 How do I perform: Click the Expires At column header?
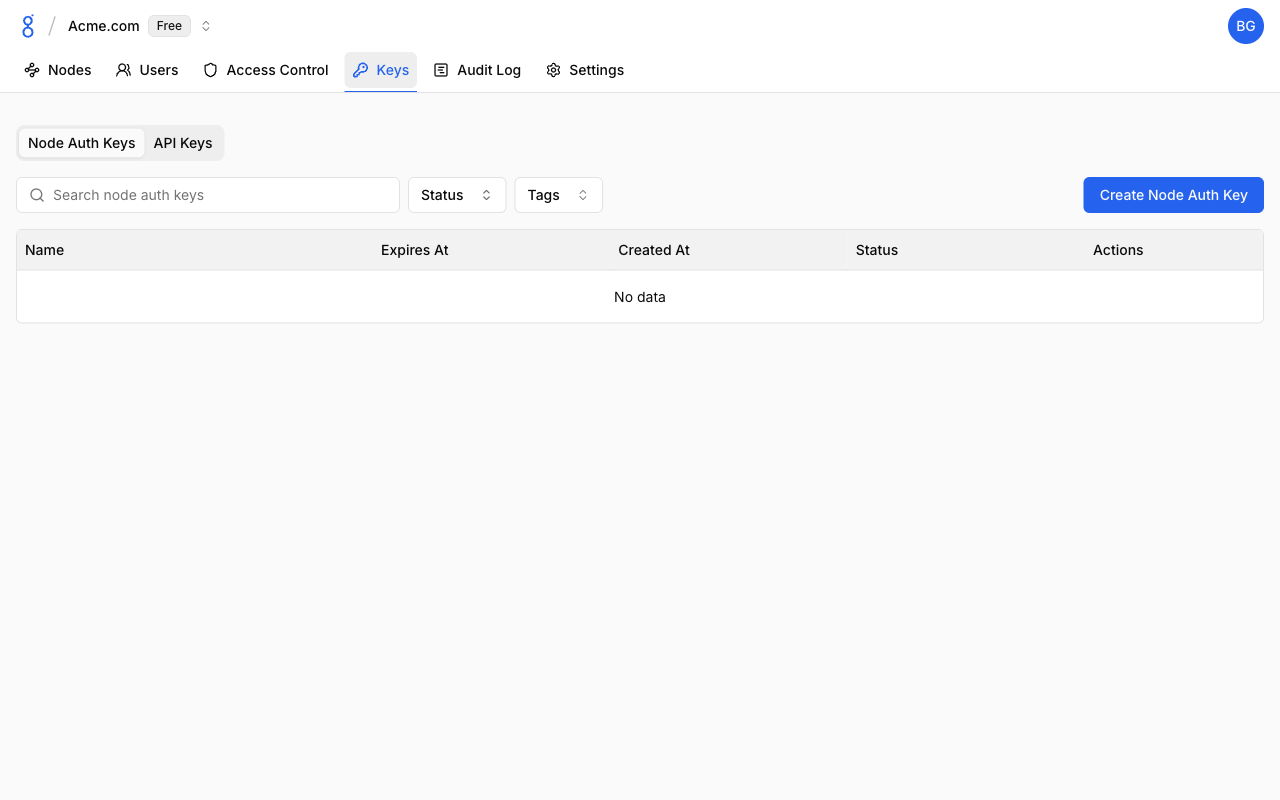tap(414, 250)
